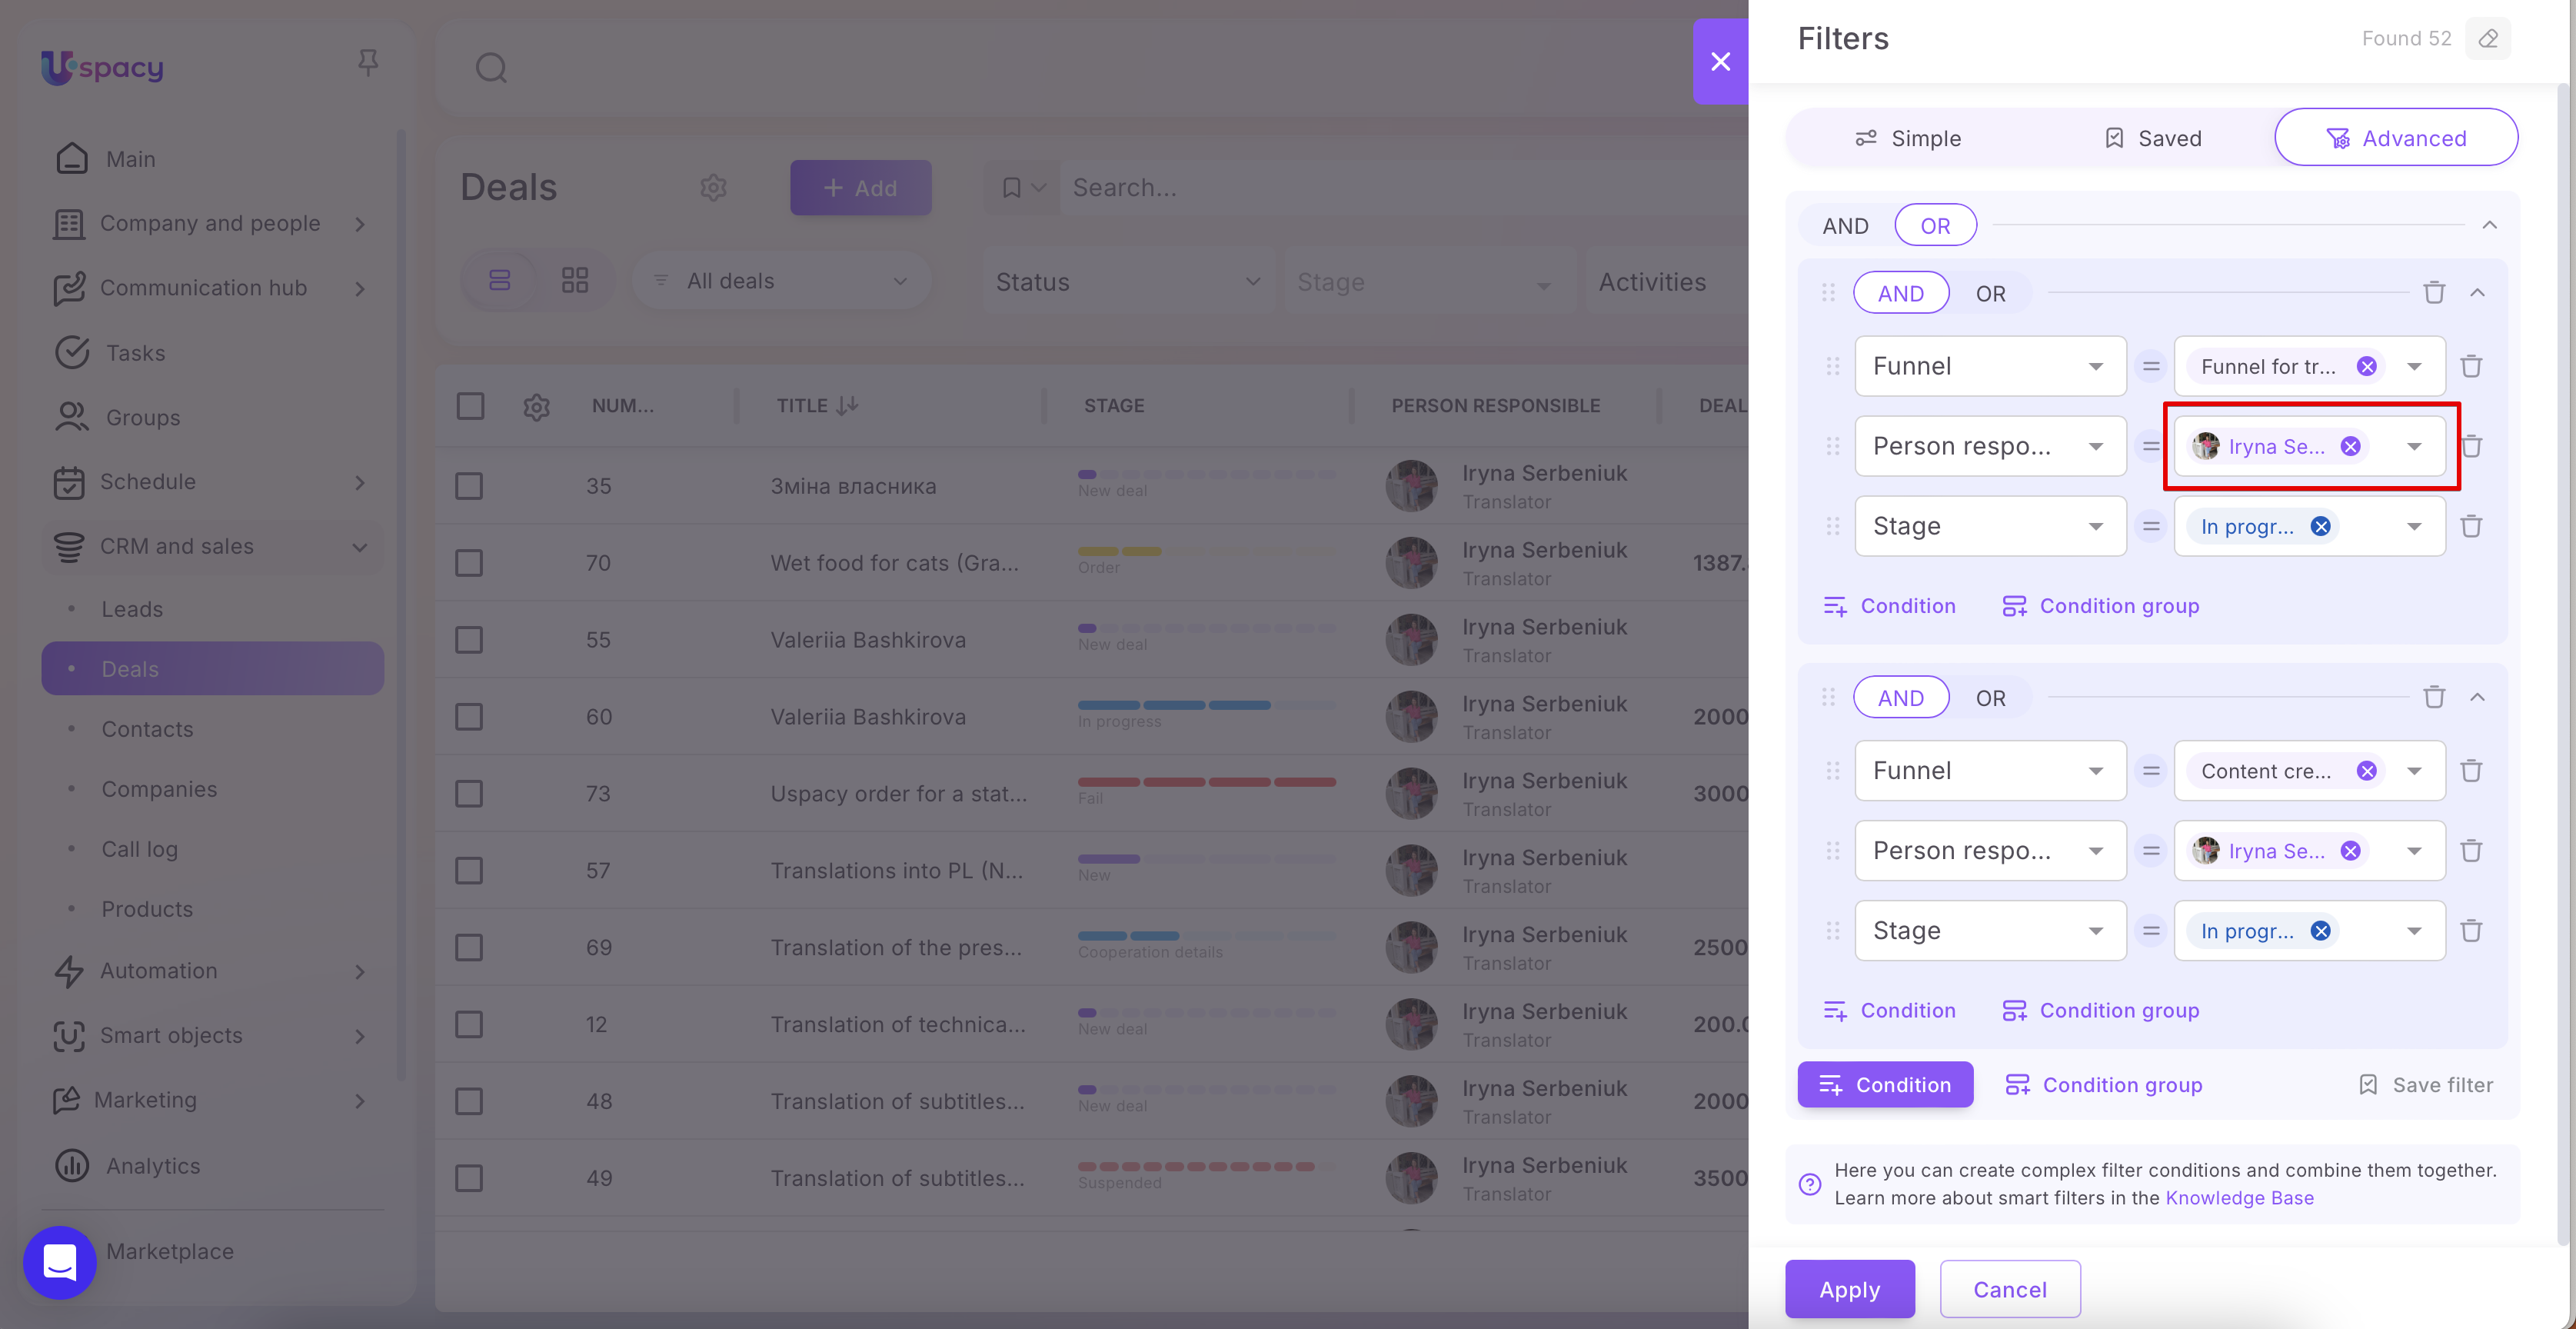
Task: Collapse the second condition group chevron
Action: point(2477,697)
